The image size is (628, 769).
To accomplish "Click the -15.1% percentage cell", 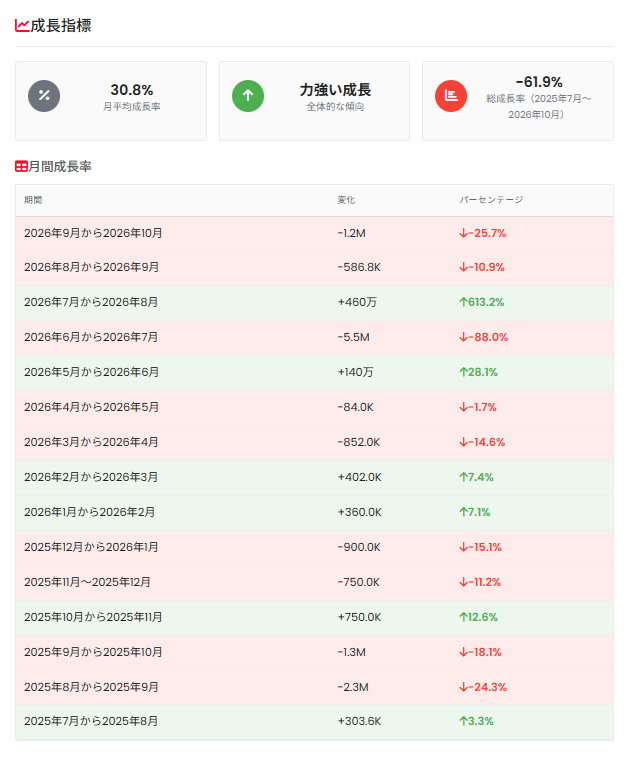I will pos(480,548).
